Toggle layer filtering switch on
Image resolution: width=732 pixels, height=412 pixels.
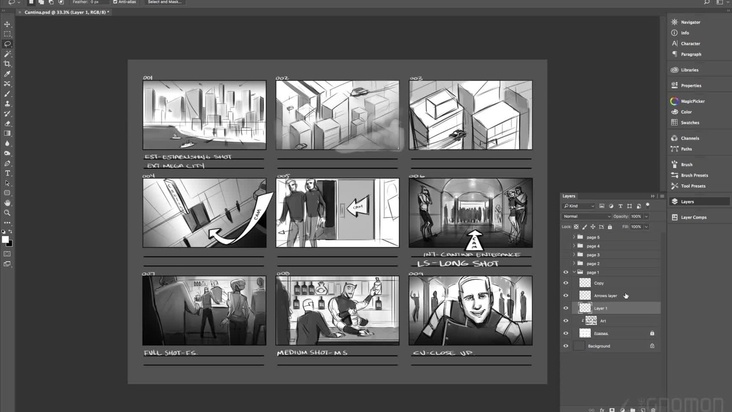pyautogui.click(x=648, y=205)
